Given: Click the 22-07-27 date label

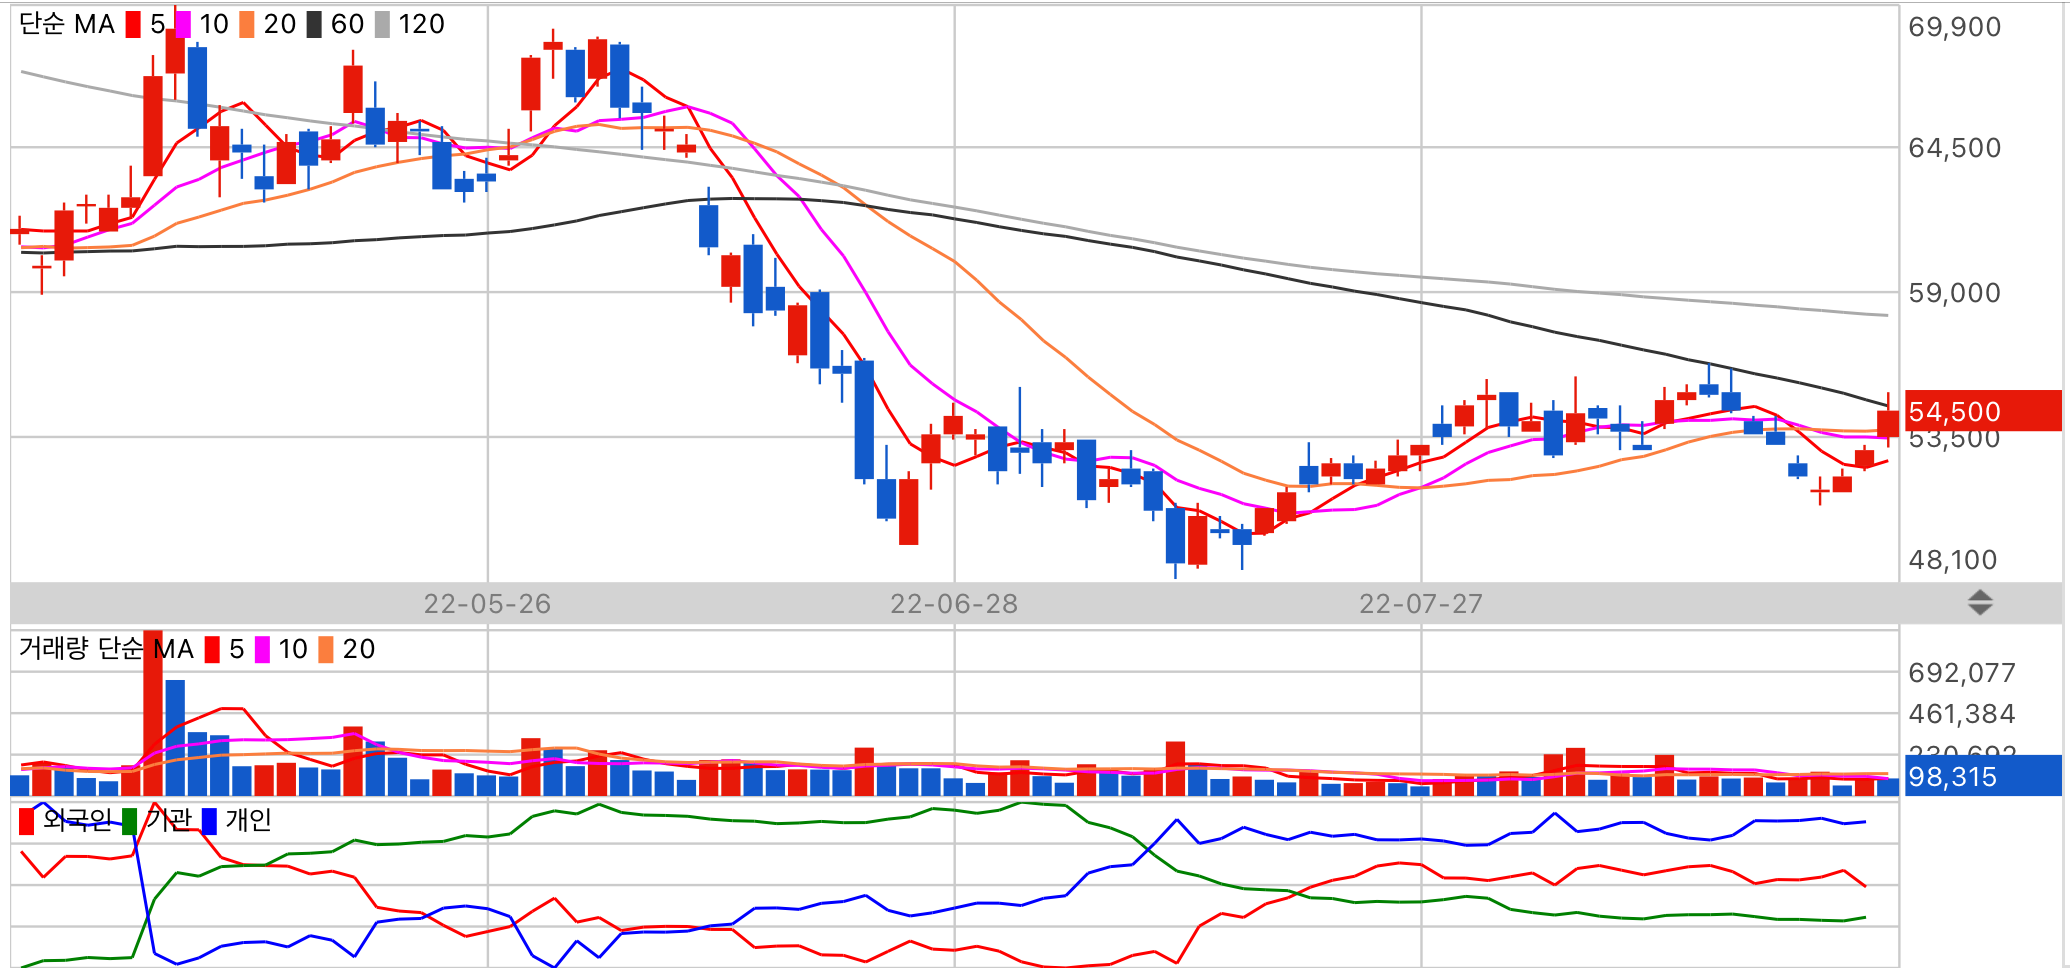Looking at the screenshot, I should point(1421,604).
